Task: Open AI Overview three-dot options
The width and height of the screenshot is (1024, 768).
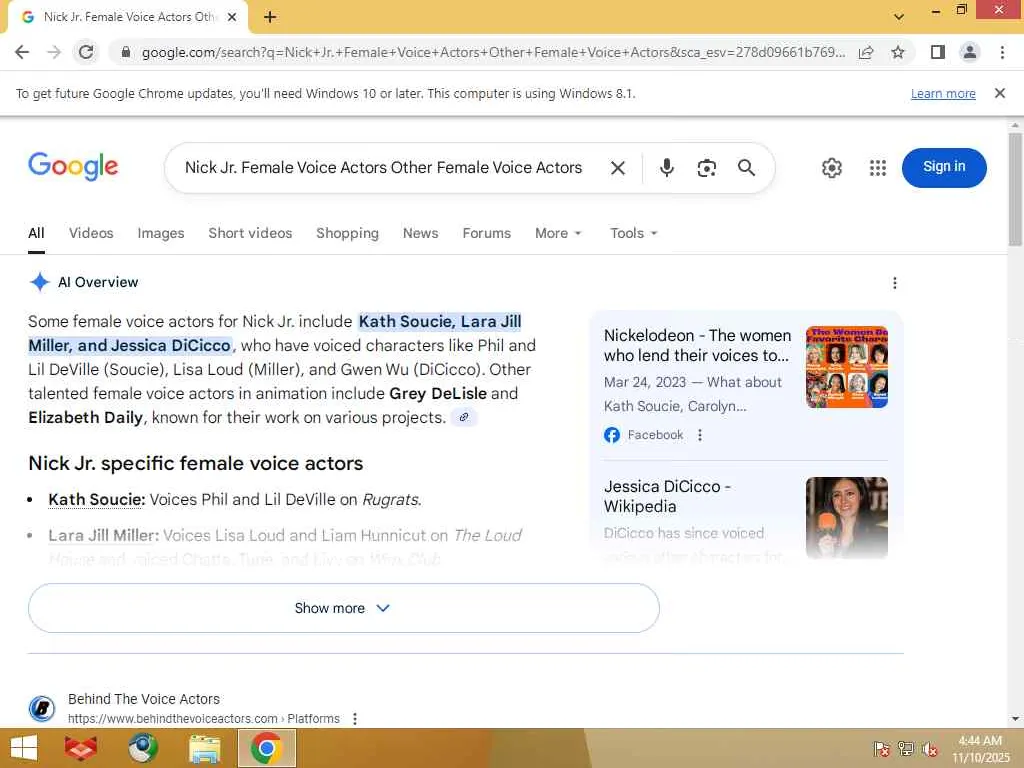Action: 895,283
